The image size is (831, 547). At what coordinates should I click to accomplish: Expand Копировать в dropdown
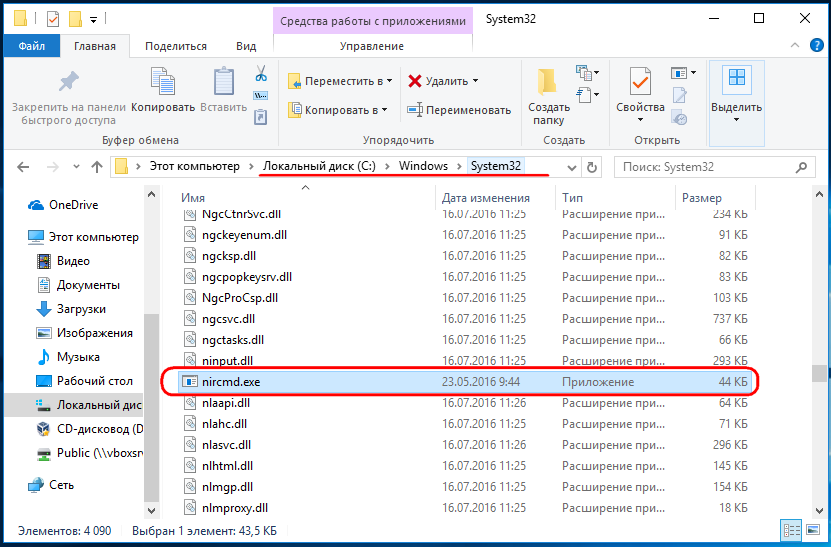[384, 110]
